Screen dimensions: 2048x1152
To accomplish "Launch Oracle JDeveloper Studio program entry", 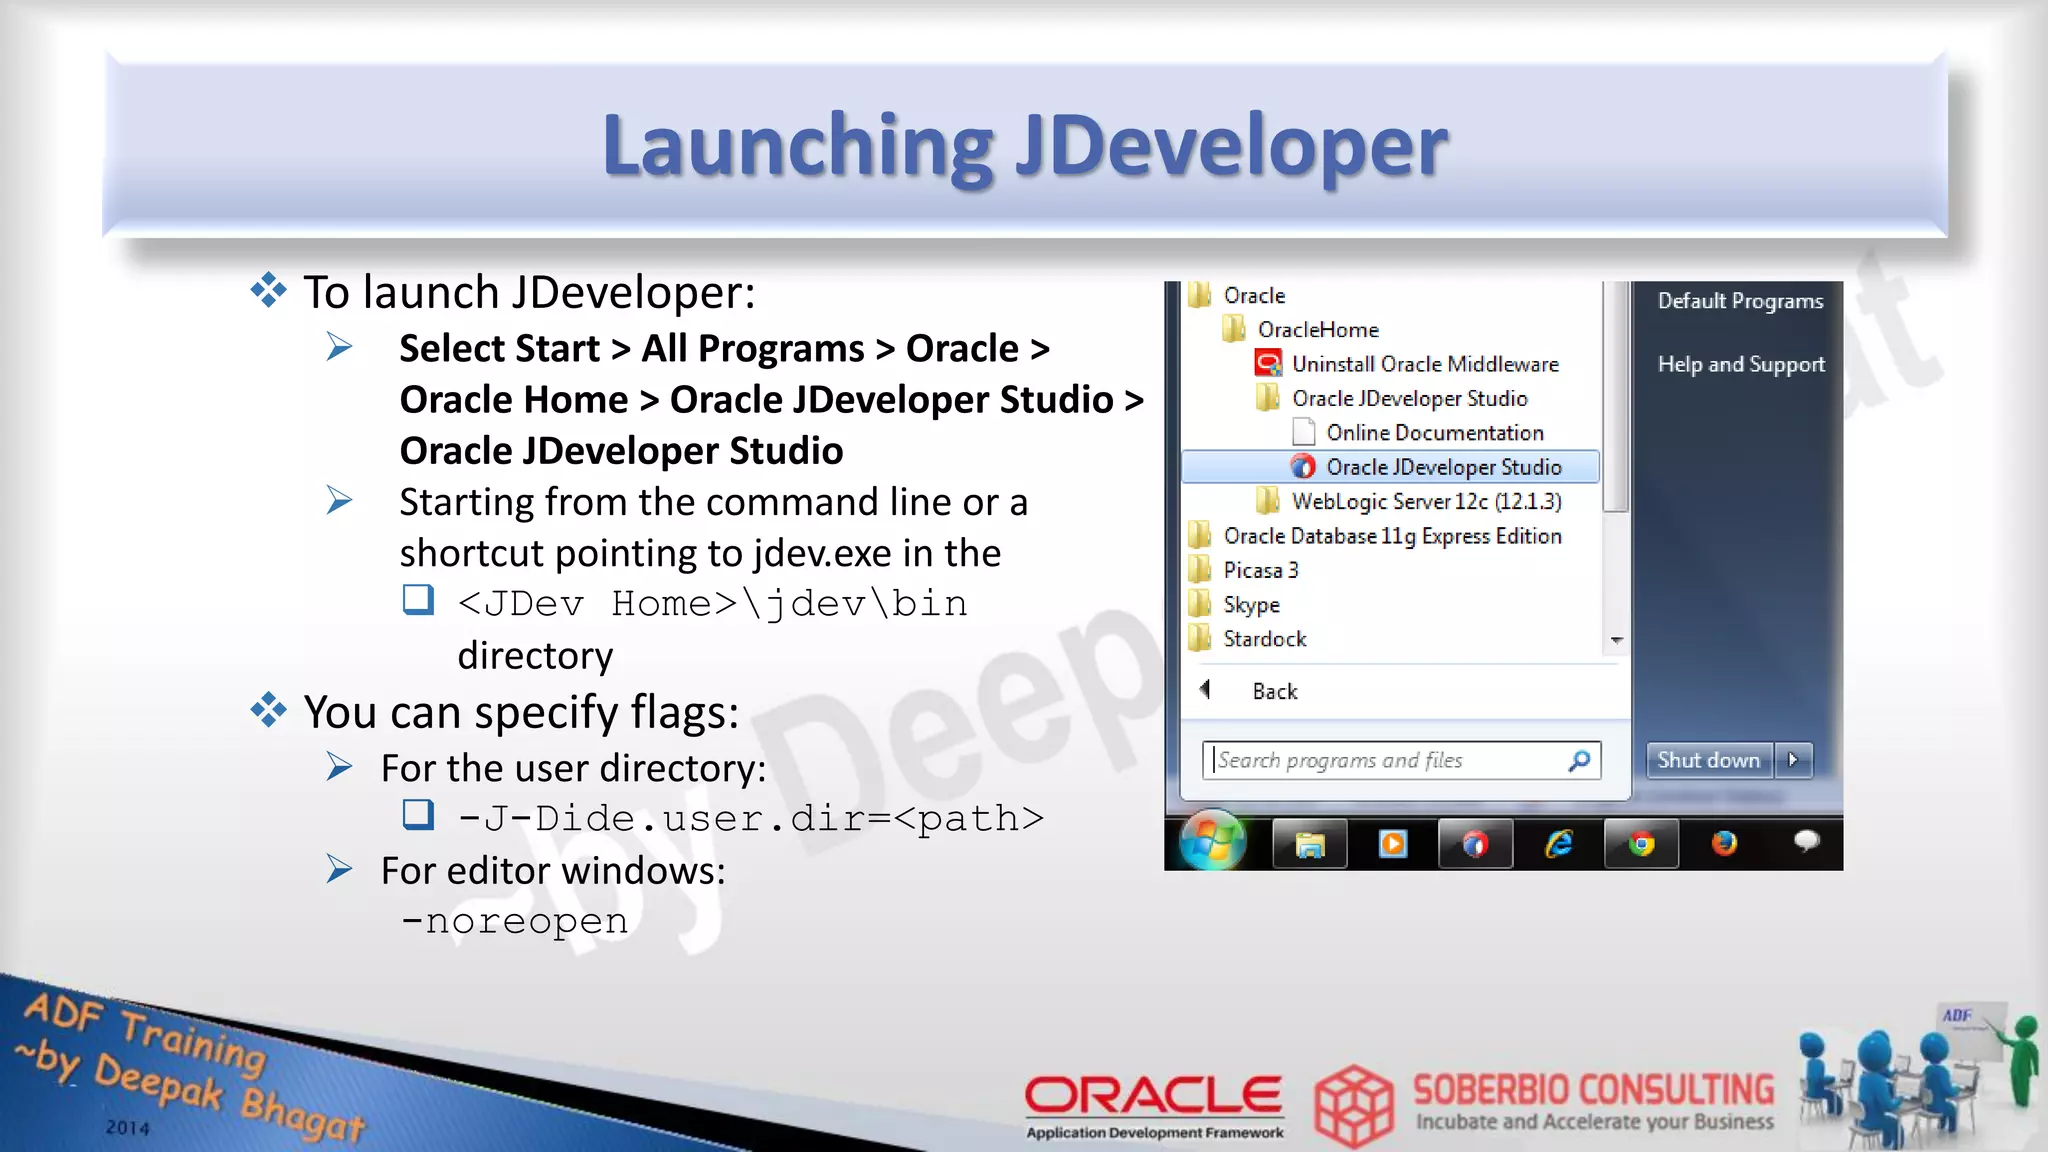I will pos(1443,467).
